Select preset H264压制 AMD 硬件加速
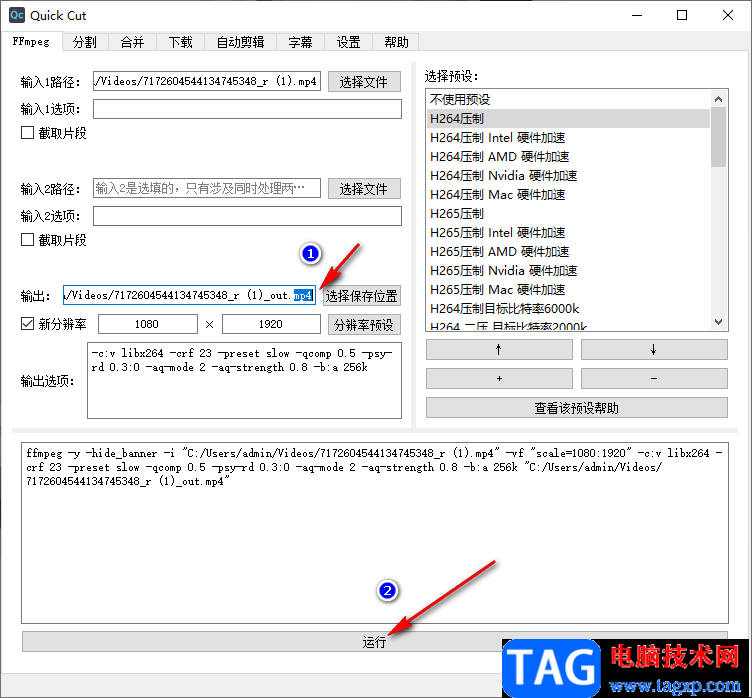The image size is (752, 698). (x=568, y=157)
